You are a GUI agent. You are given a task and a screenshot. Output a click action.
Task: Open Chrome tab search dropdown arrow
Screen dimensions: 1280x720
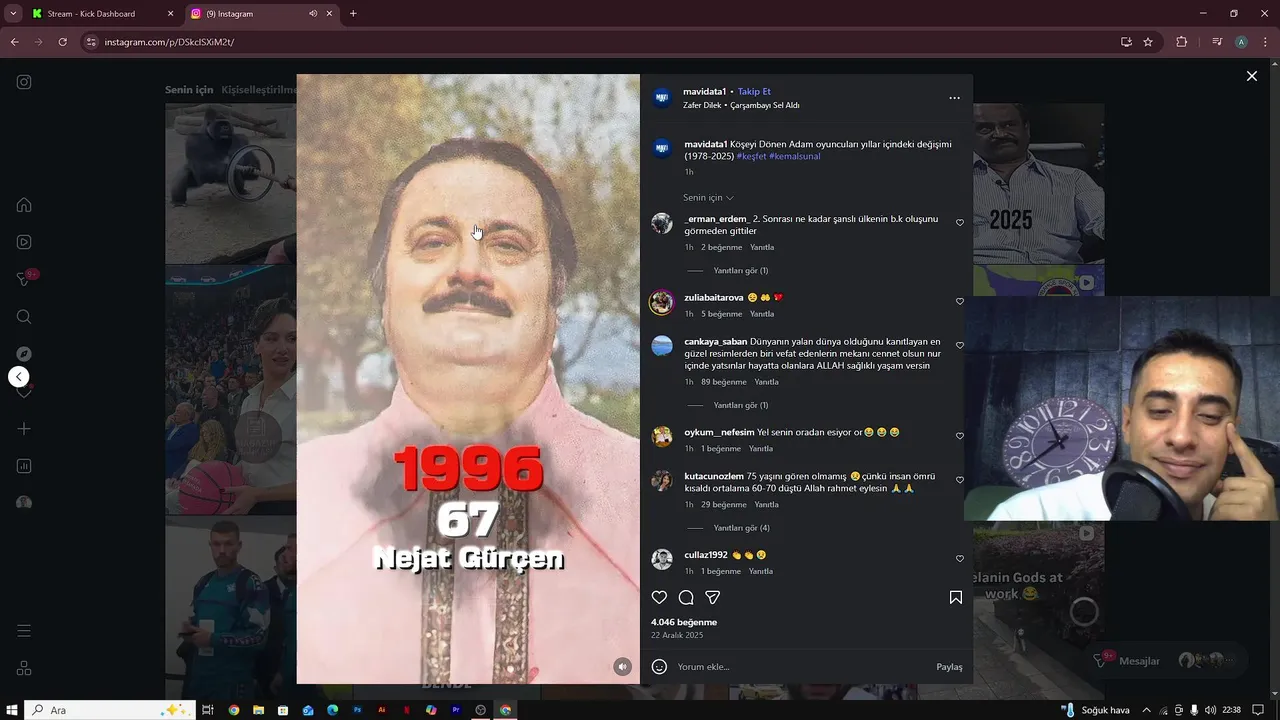pos(13,14)
